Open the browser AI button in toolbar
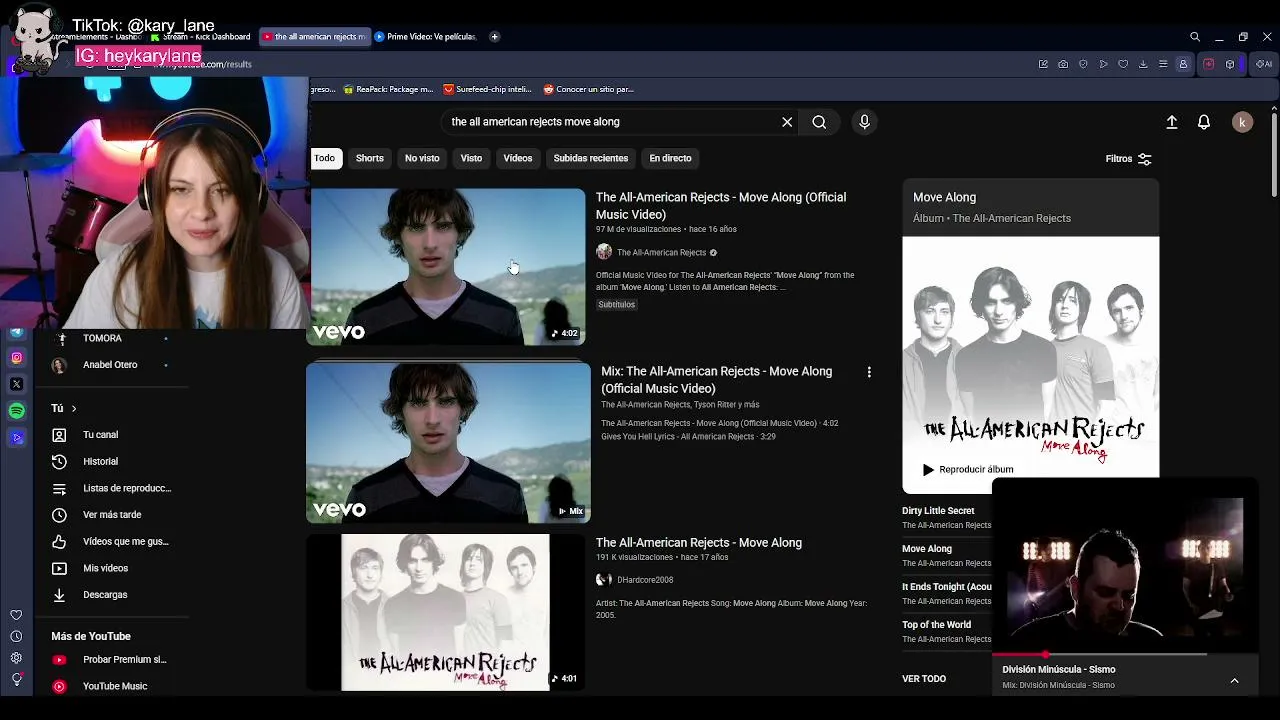This screenshot has height=720, width=1280. [1265, 64]
